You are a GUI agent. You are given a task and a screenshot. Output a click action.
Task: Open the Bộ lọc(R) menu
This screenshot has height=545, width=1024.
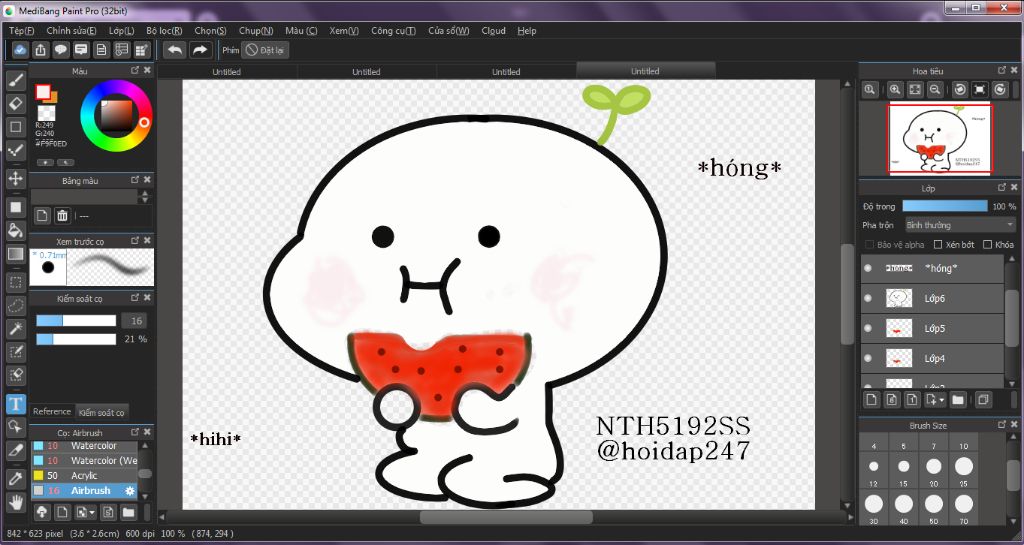(x=164, y=31)
